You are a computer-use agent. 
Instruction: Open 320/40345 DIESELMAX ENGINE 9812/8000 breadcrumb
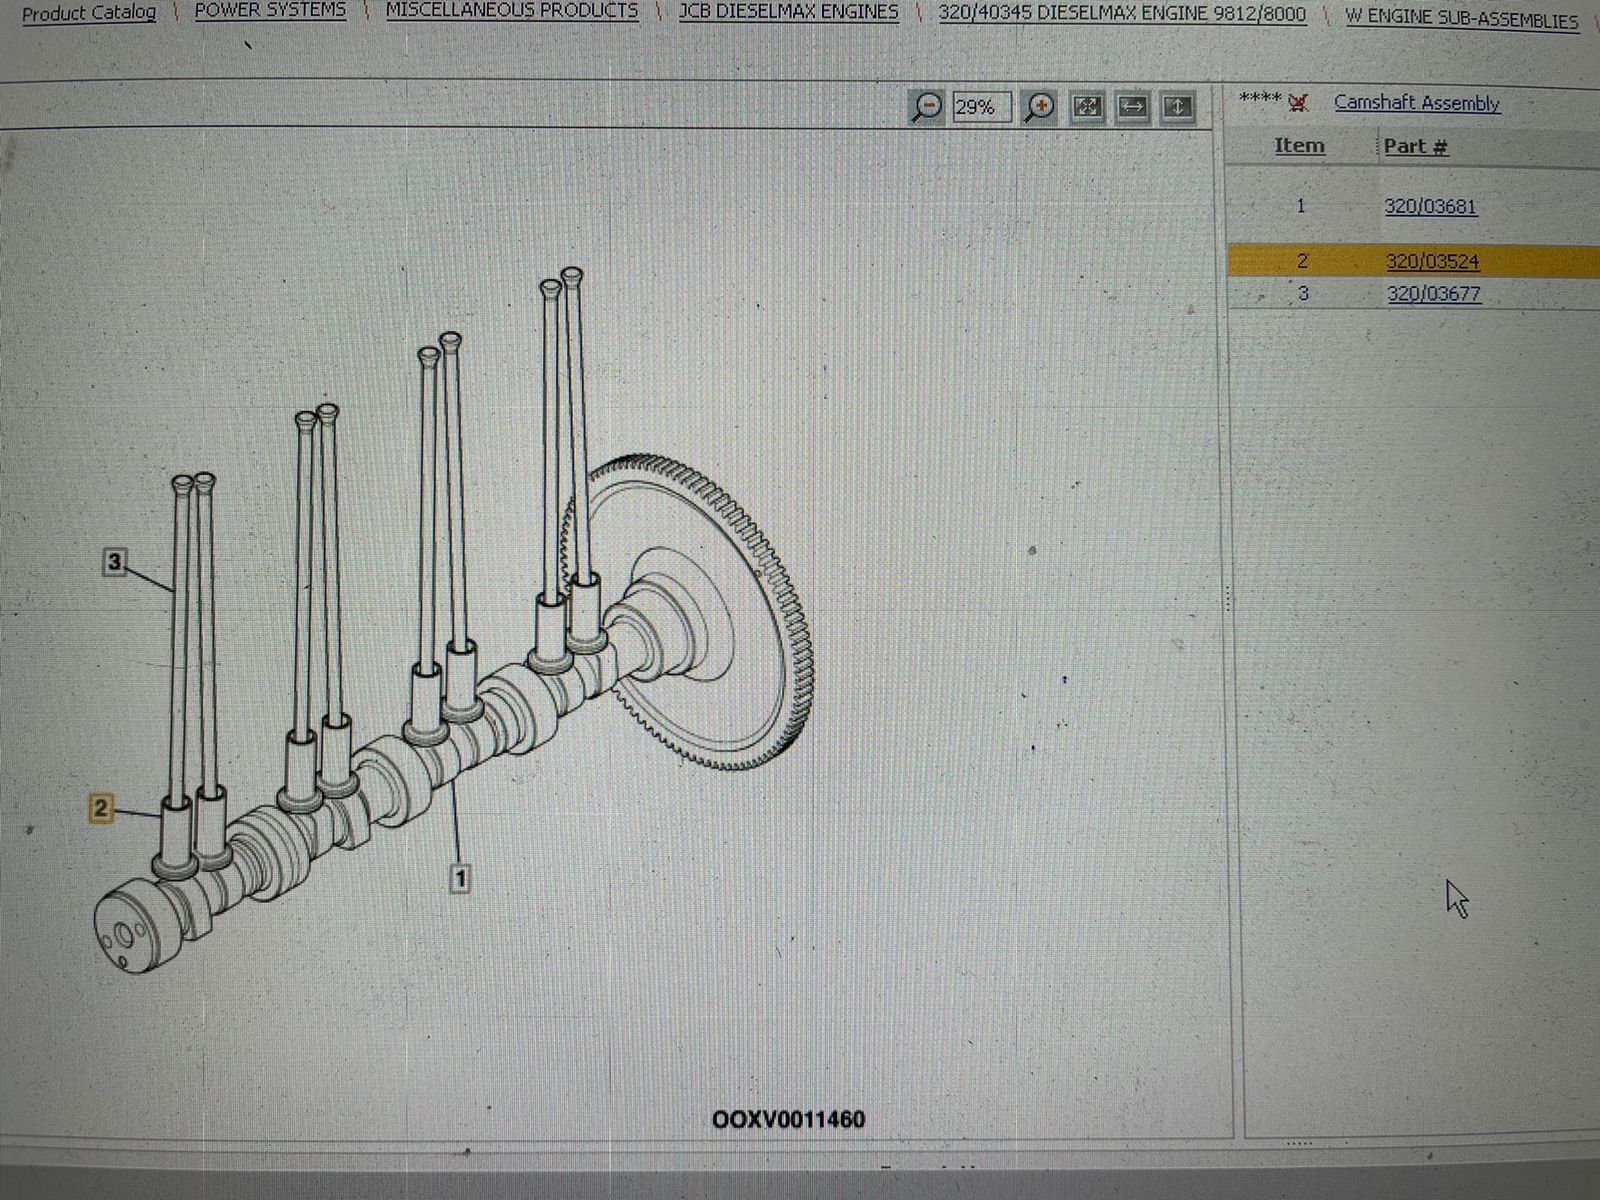coord(1122,14)
